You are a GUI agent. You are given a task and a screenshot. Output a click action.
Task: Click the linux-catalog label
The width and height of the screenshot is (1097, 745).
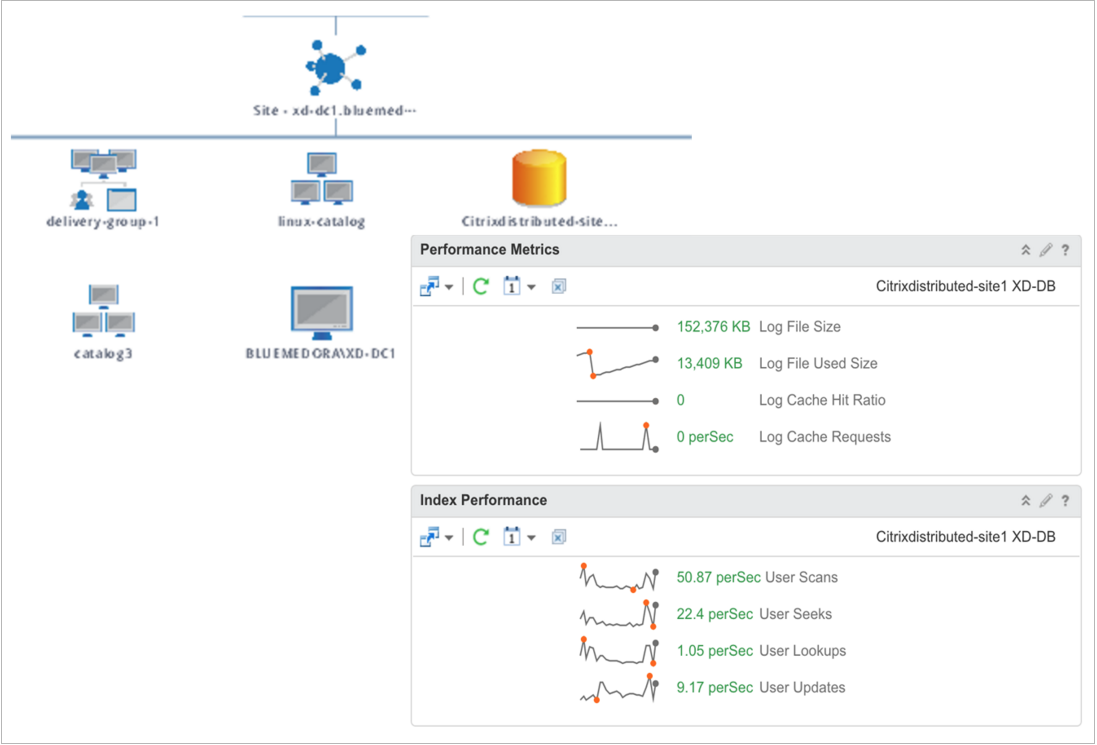click(322, 222)
